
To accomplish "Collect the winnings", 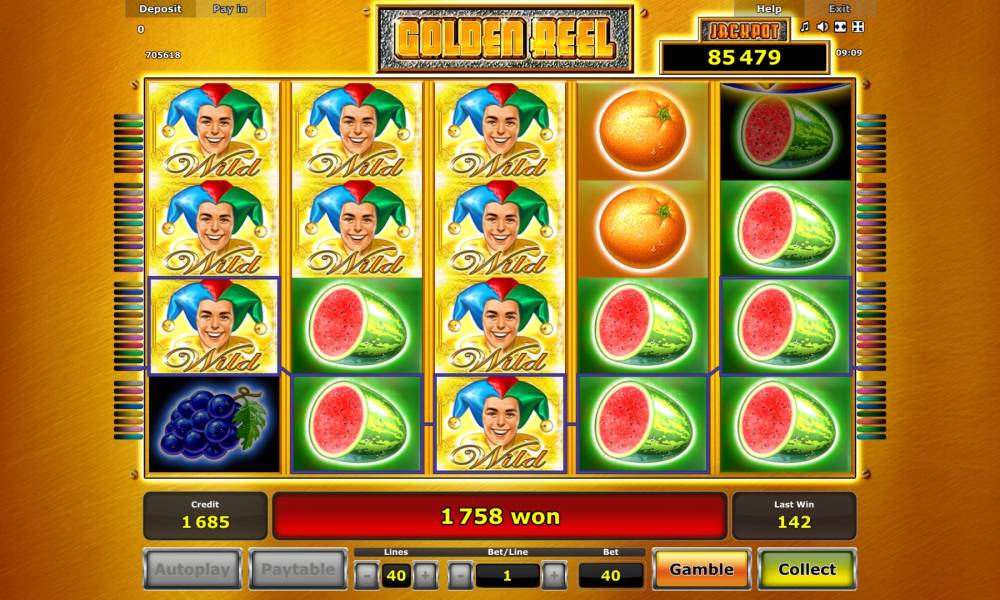I will (807, 569).
